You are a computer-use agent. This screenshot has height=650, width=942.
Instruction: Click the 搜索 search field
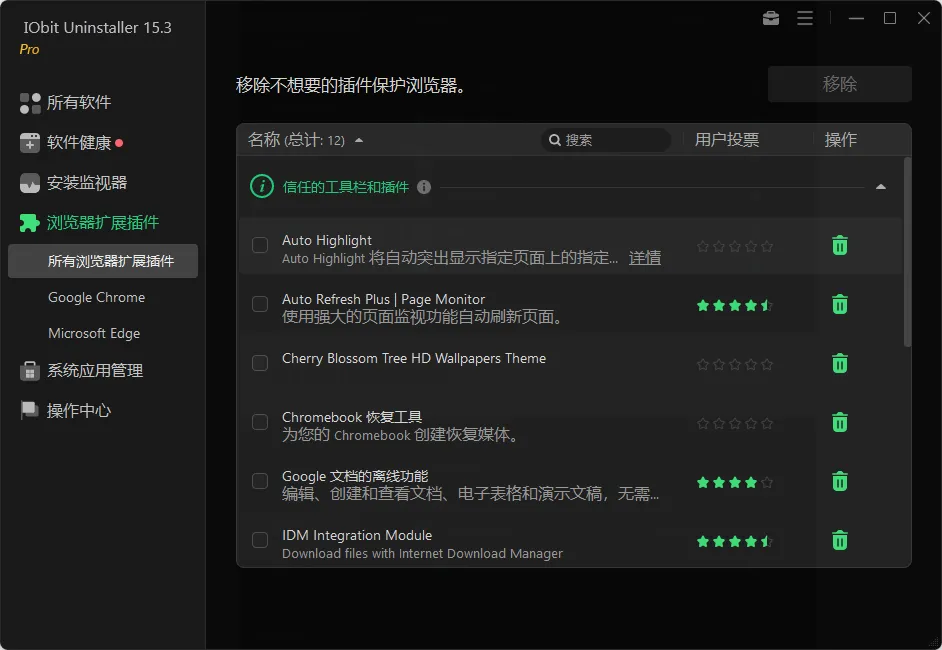pos(606,140)
